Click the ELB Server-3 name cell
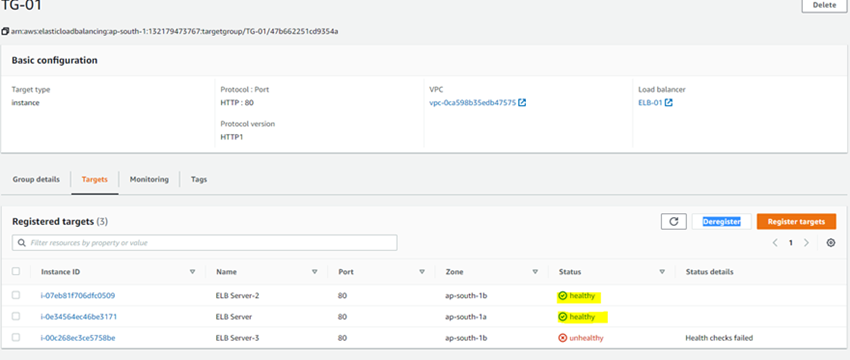The height and width of the screenshot is (360, 850). [x=237, y=338]
